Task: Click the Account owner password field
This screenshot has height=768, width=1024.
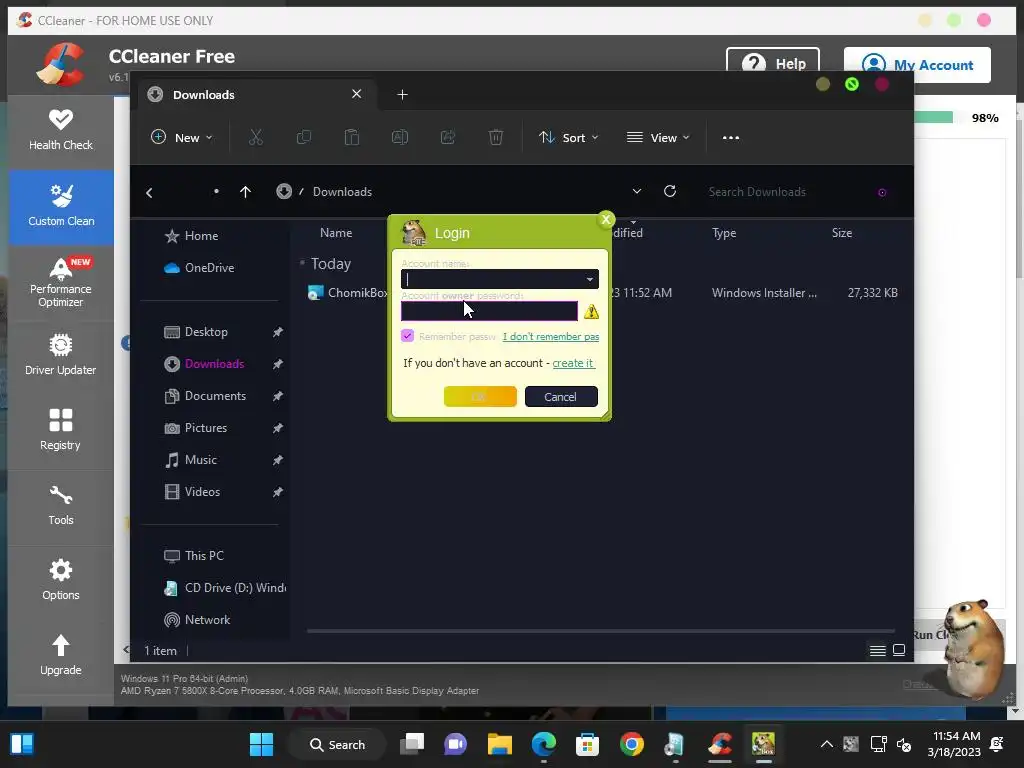Action: (489, 311)
